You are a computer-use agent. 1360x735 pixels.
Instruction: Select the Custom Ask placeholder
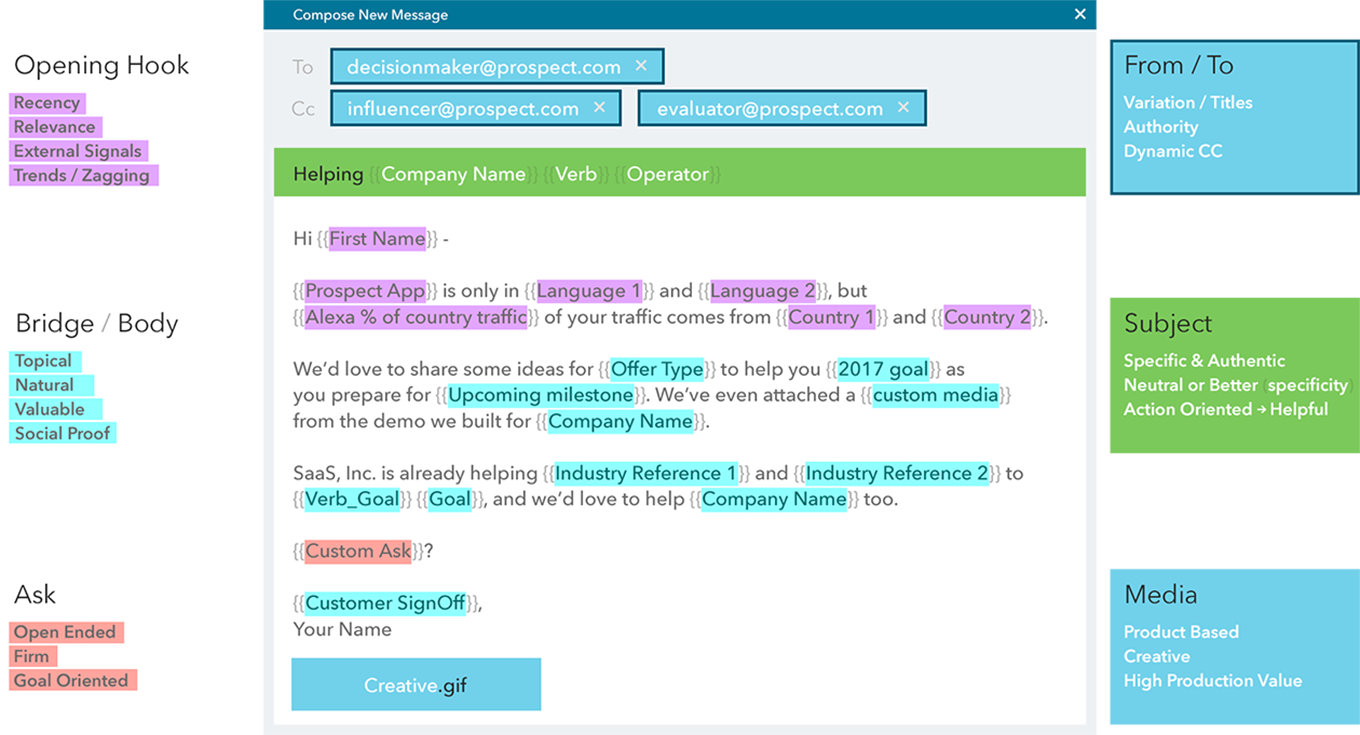coord(358,551)
